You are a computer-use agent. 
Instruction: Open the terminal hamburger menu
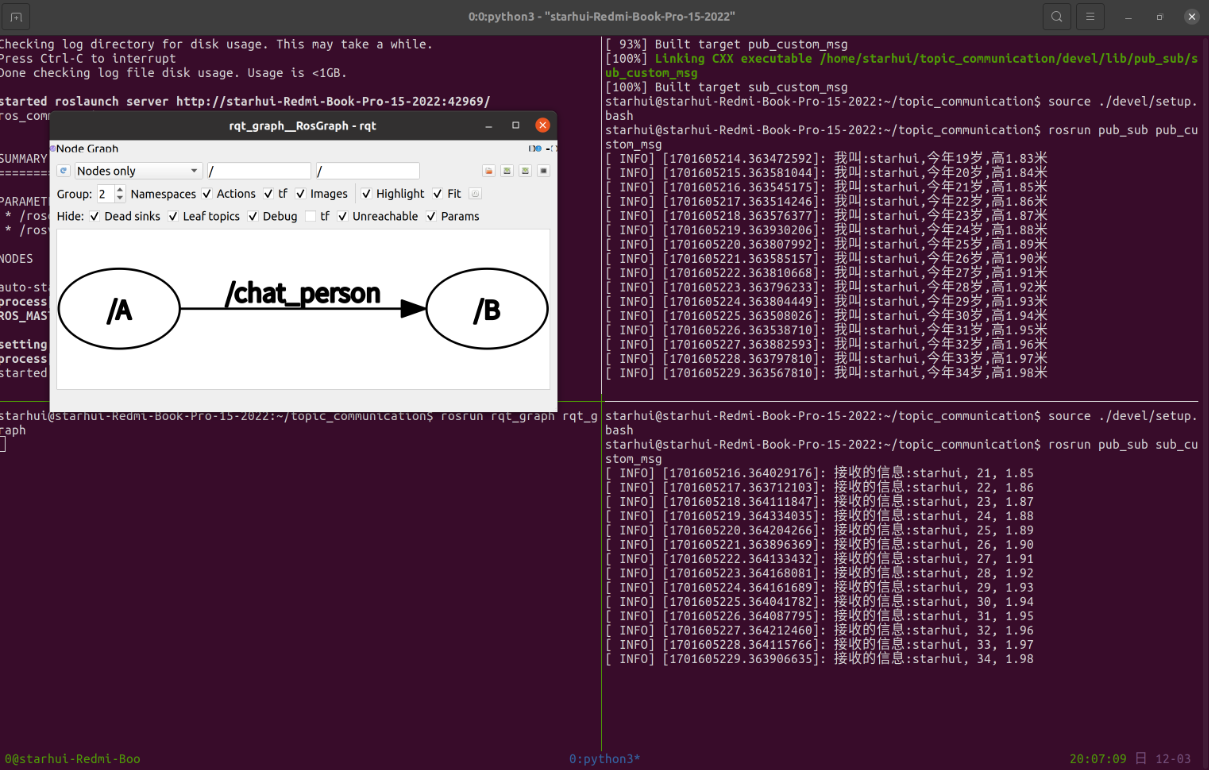(1090, 16)
